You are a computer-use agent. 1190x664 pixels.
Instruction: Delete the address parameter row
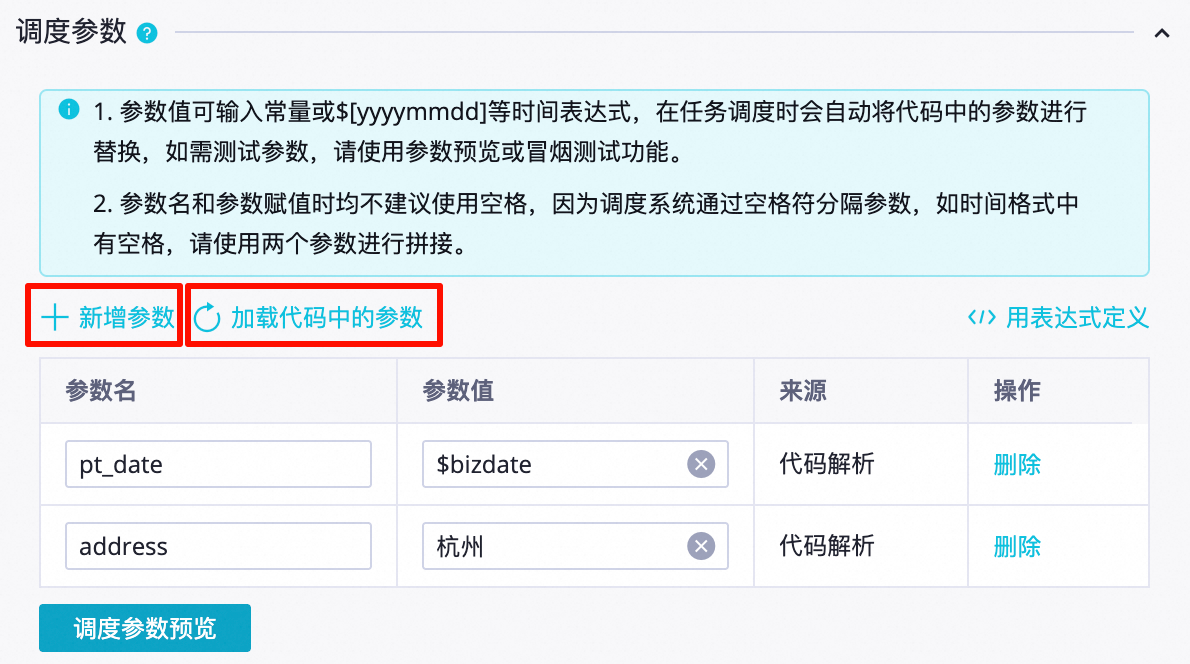point(1017,546)
